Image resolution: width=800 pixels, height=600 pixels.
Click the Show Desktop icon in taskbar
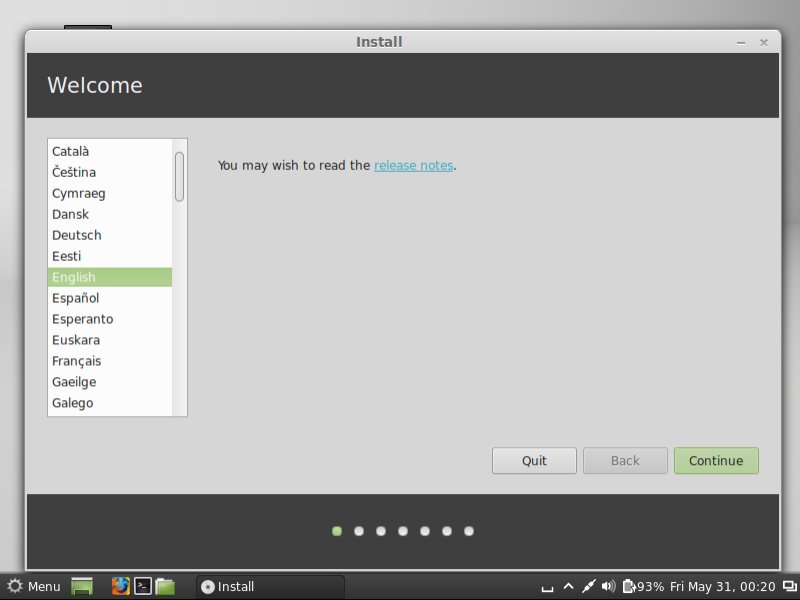82,586
